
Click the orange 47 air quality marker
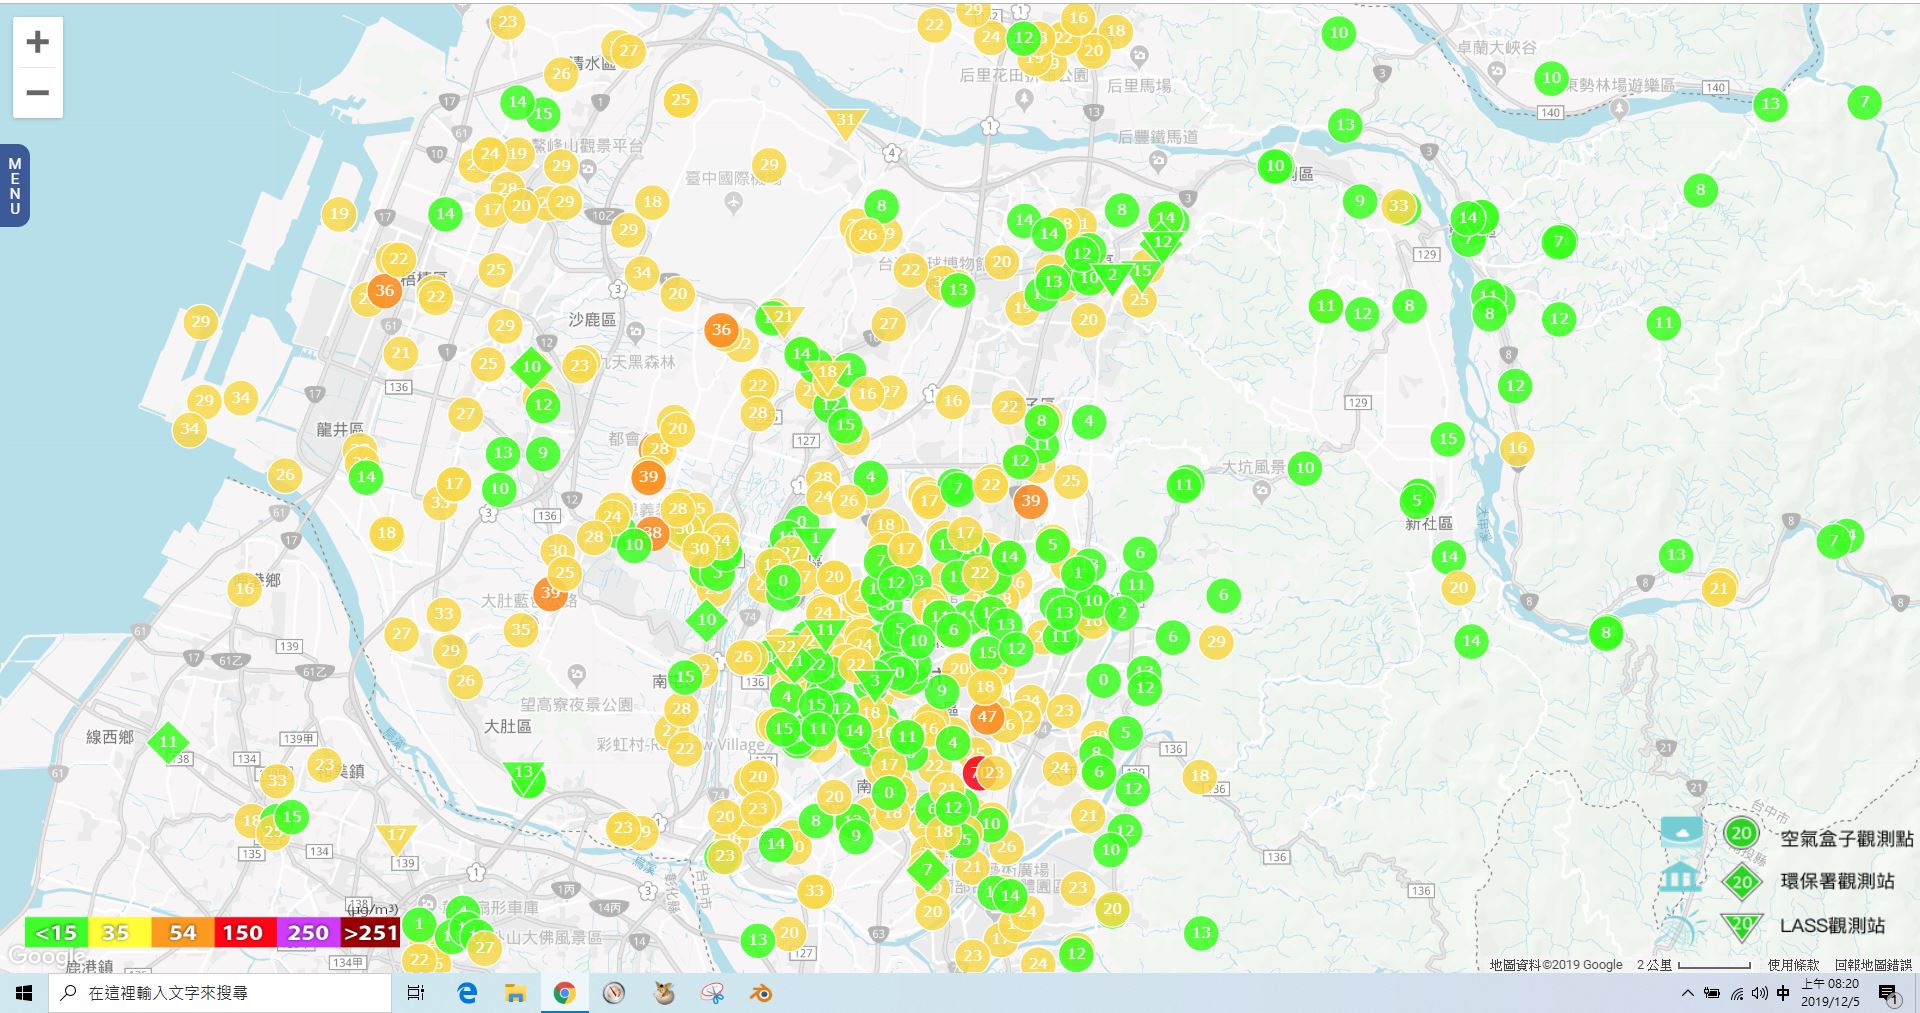pyautogui.click(x=987, y=716)
